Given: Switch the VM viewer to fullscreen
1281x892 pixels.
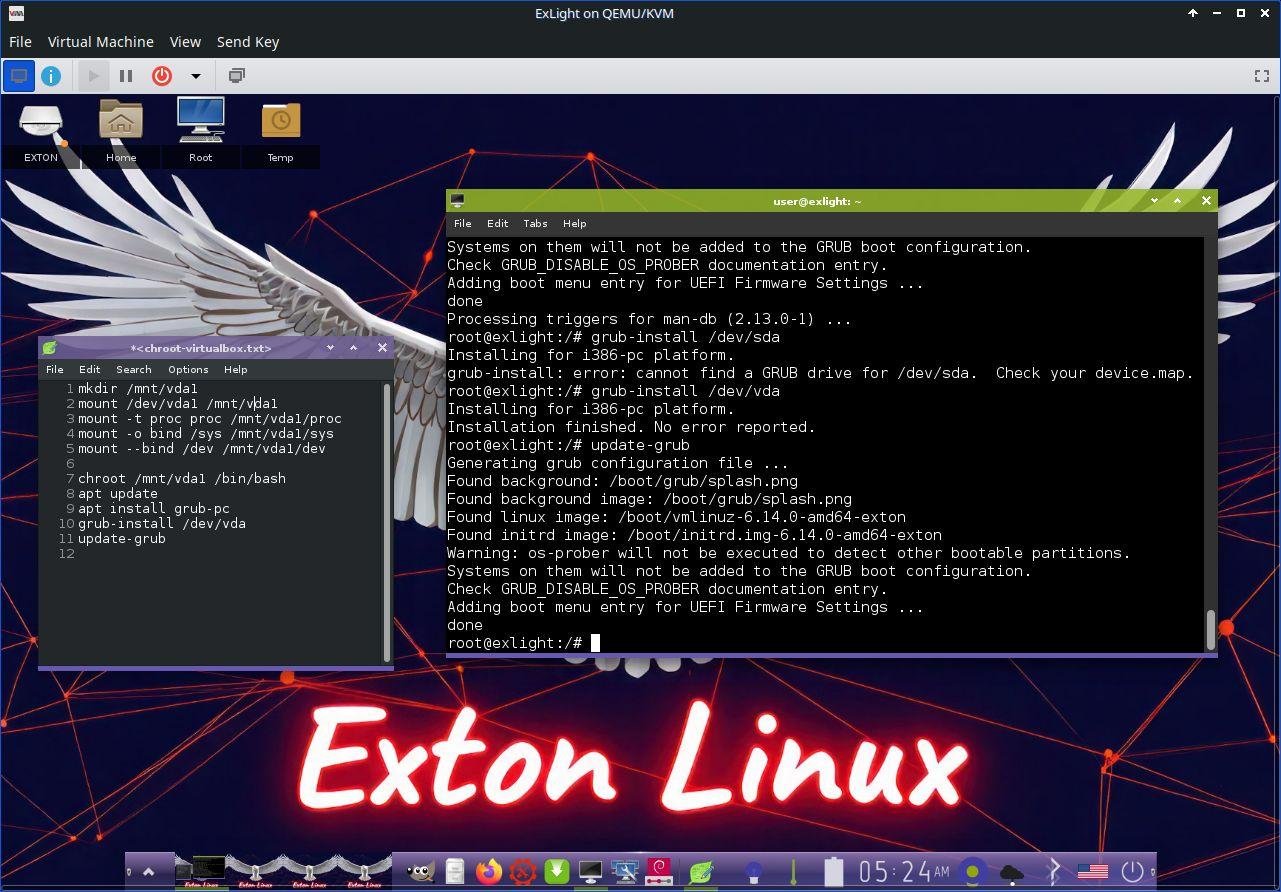Looking at the screenshot, I should pyautogui.click(x=1262, y=76).
